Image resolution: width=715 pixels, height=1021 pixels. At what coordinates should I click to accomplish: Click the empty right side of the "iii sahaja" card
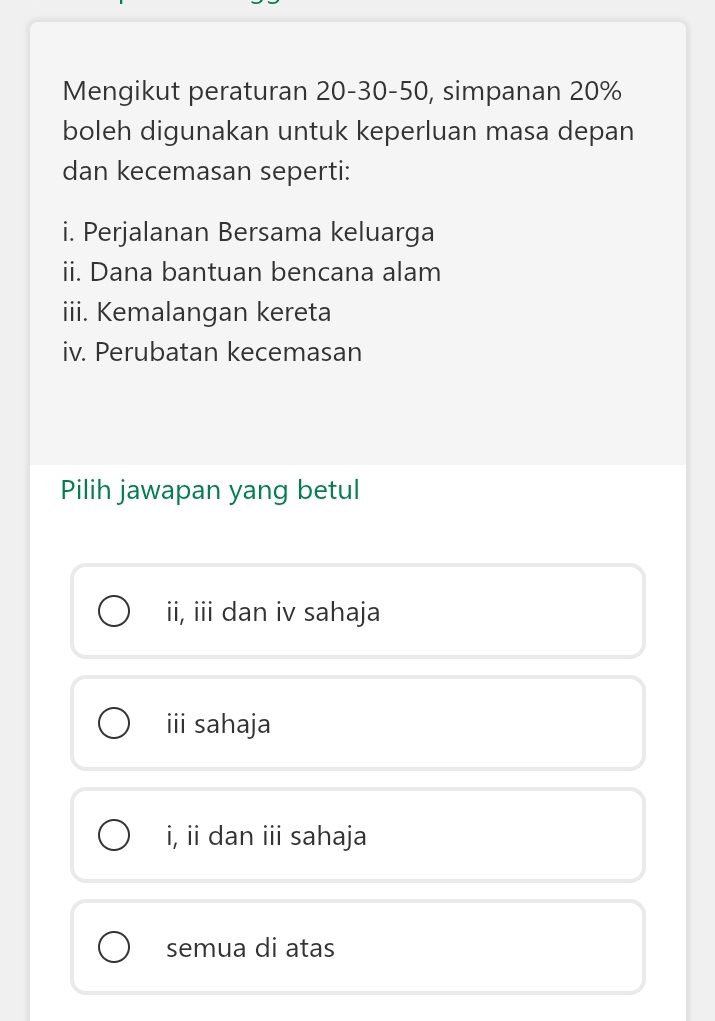point(500,724)
